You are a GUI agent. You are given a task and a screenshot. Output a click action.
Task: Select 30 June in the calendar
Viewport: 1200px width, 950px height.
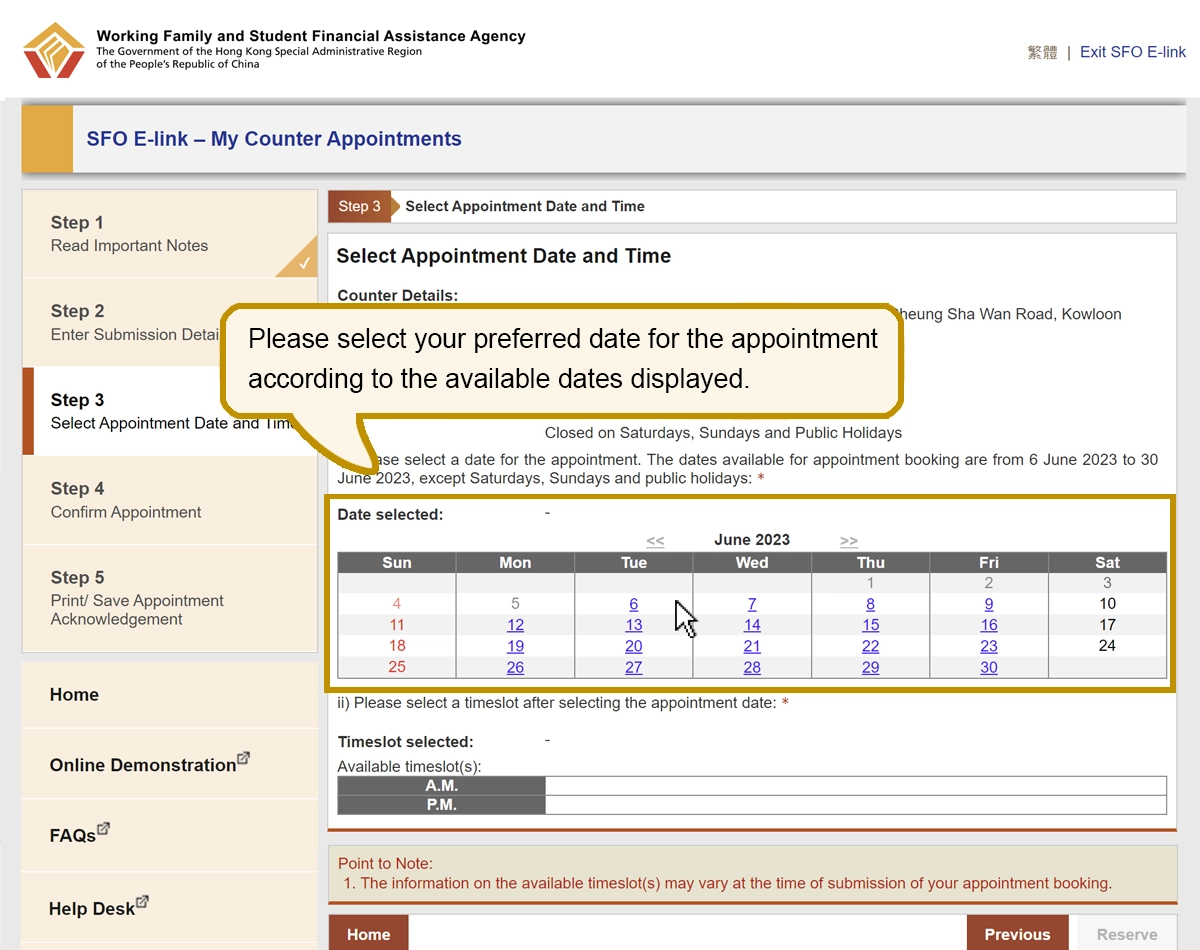tap(989, 667)
